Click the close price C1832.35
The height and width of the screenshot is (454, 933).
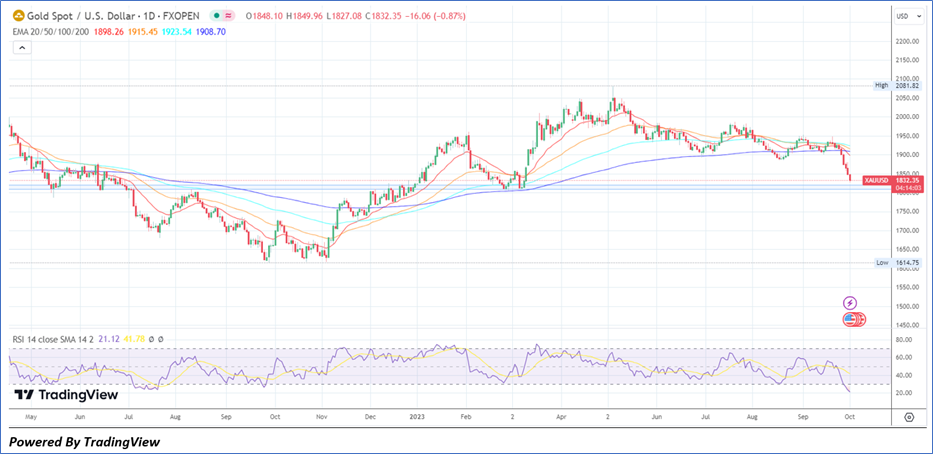(x=383, y=16)
